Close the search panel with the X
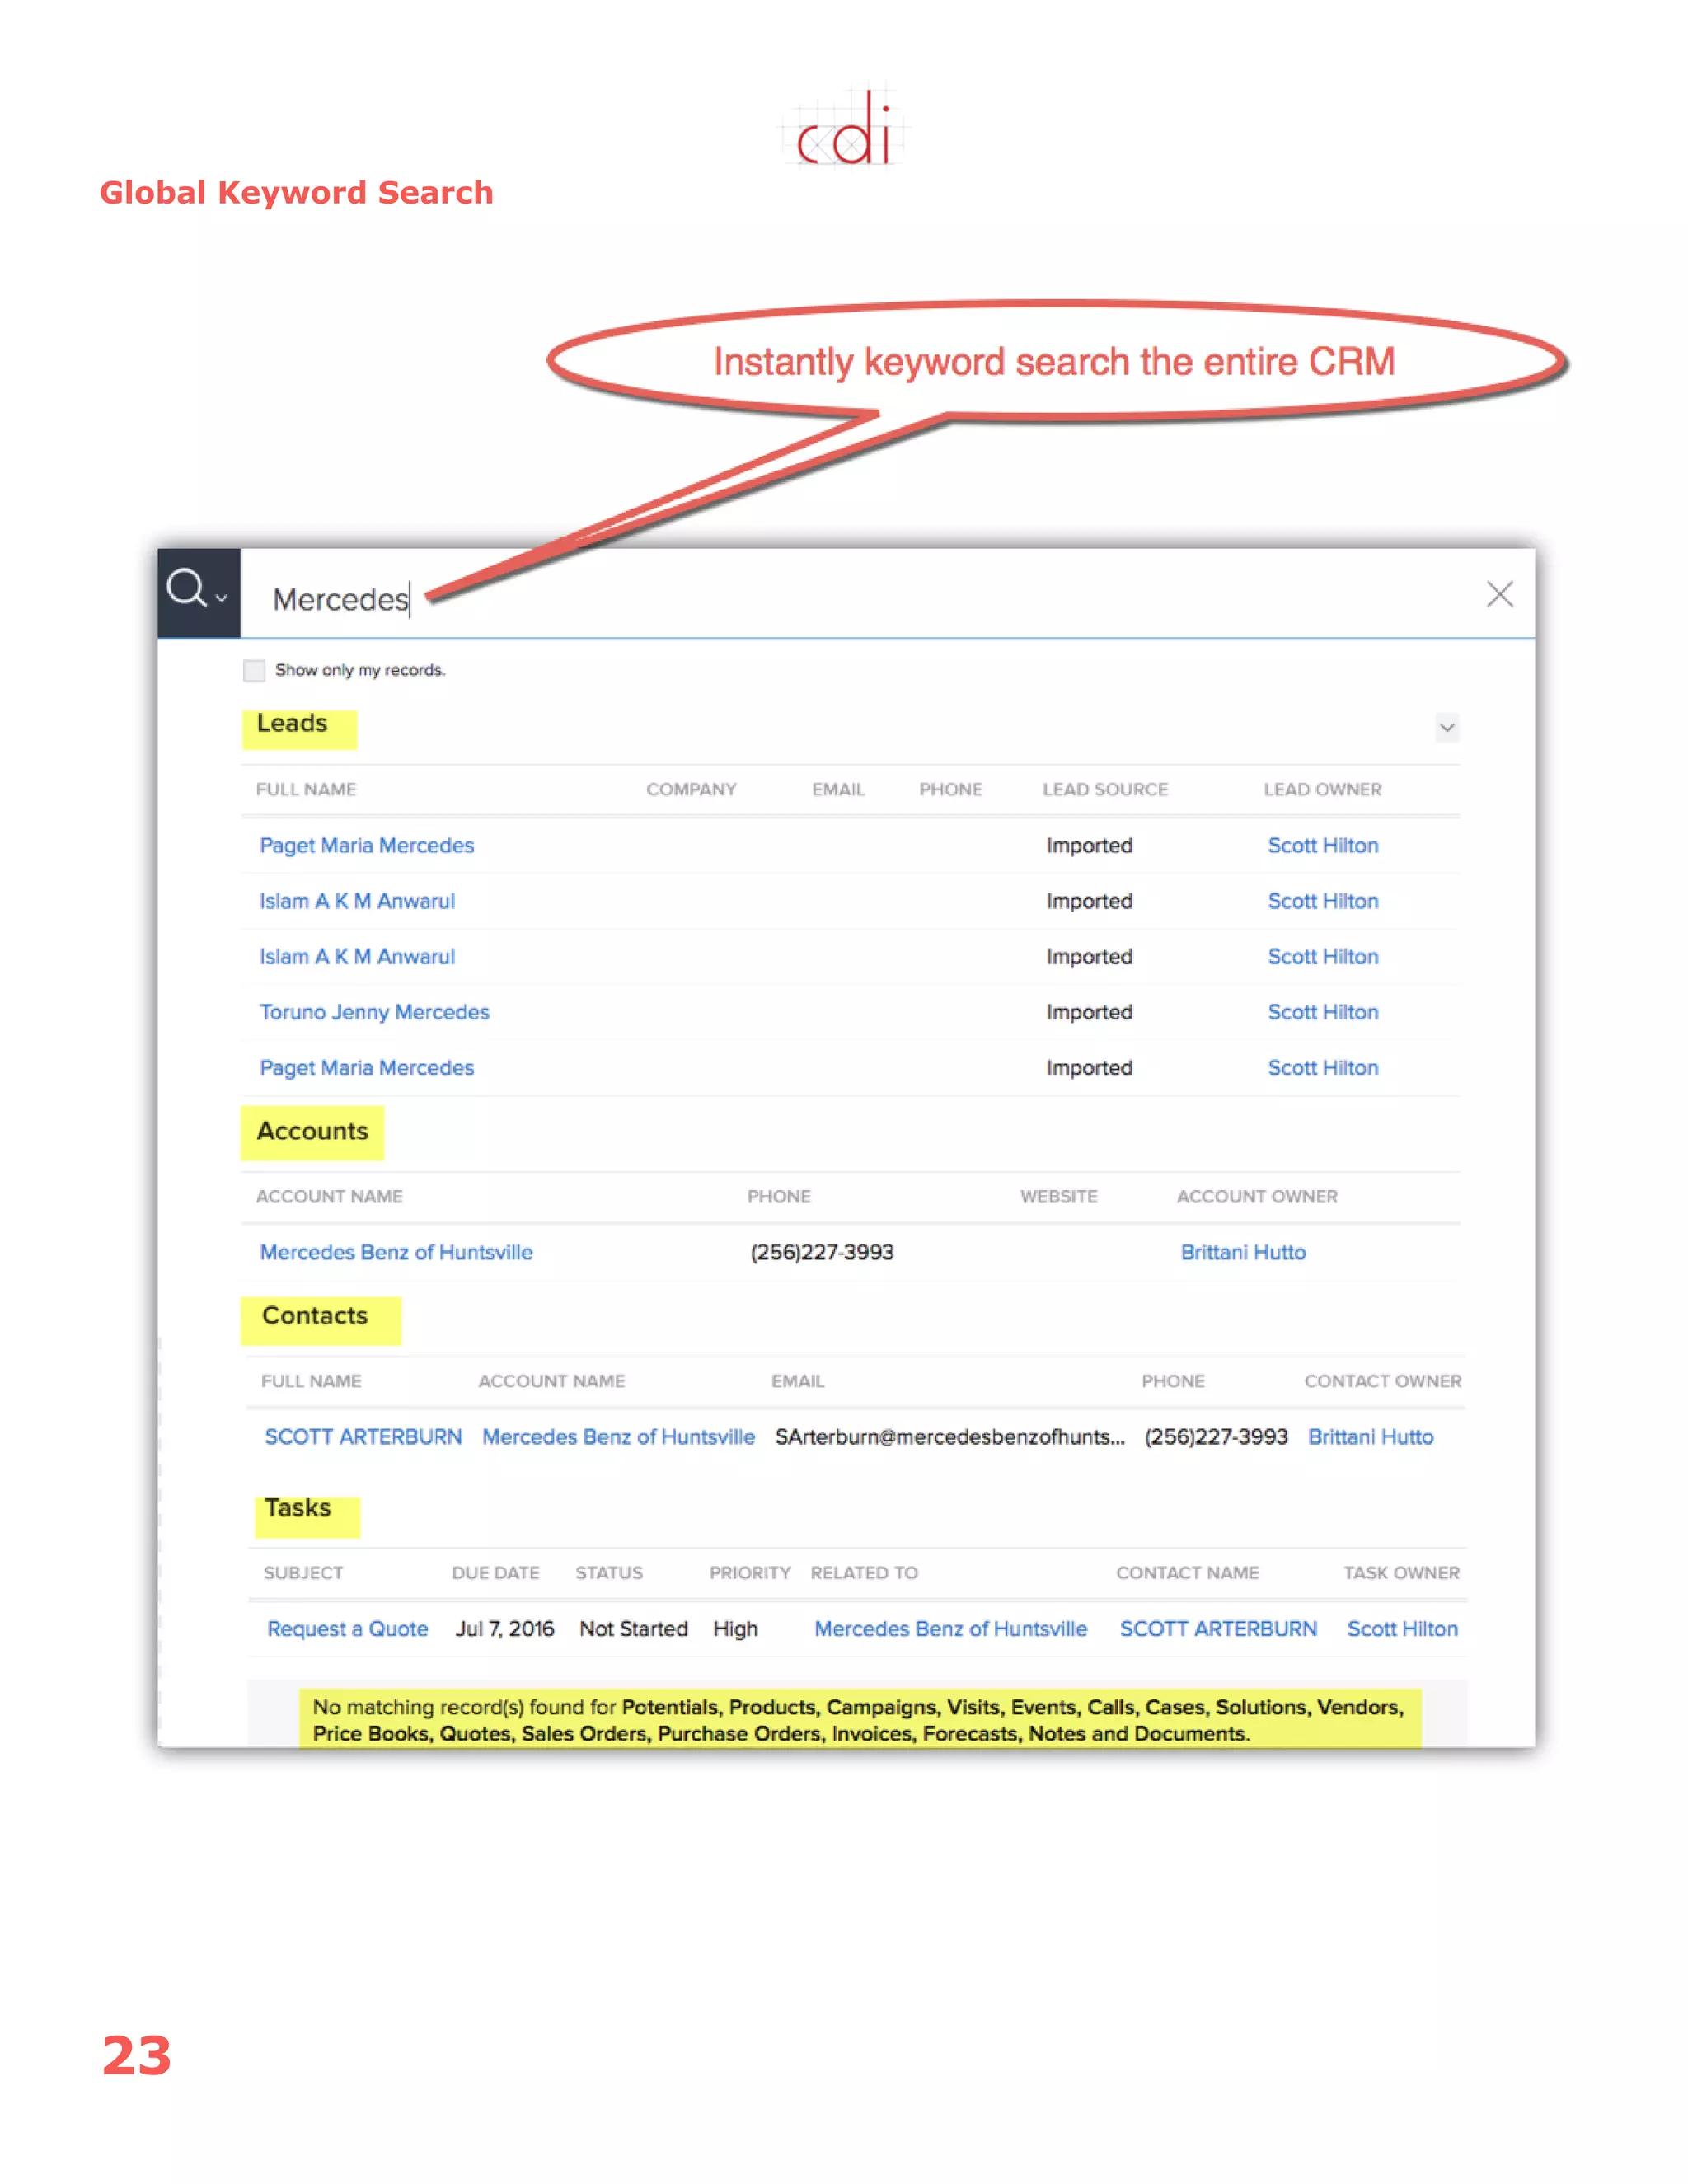The width and height of the screenshot is (1688, 2184). click(1499, 594)
